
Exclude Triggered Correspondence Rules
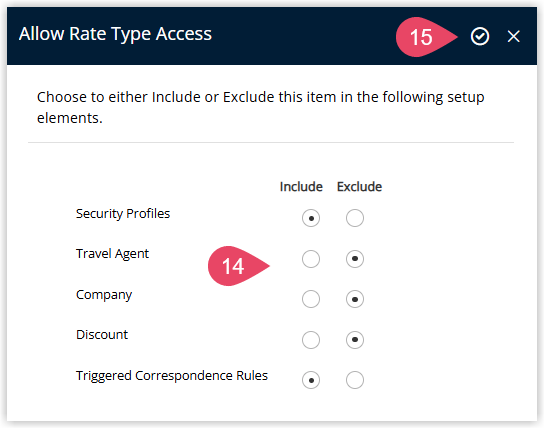tap(355, 380)
